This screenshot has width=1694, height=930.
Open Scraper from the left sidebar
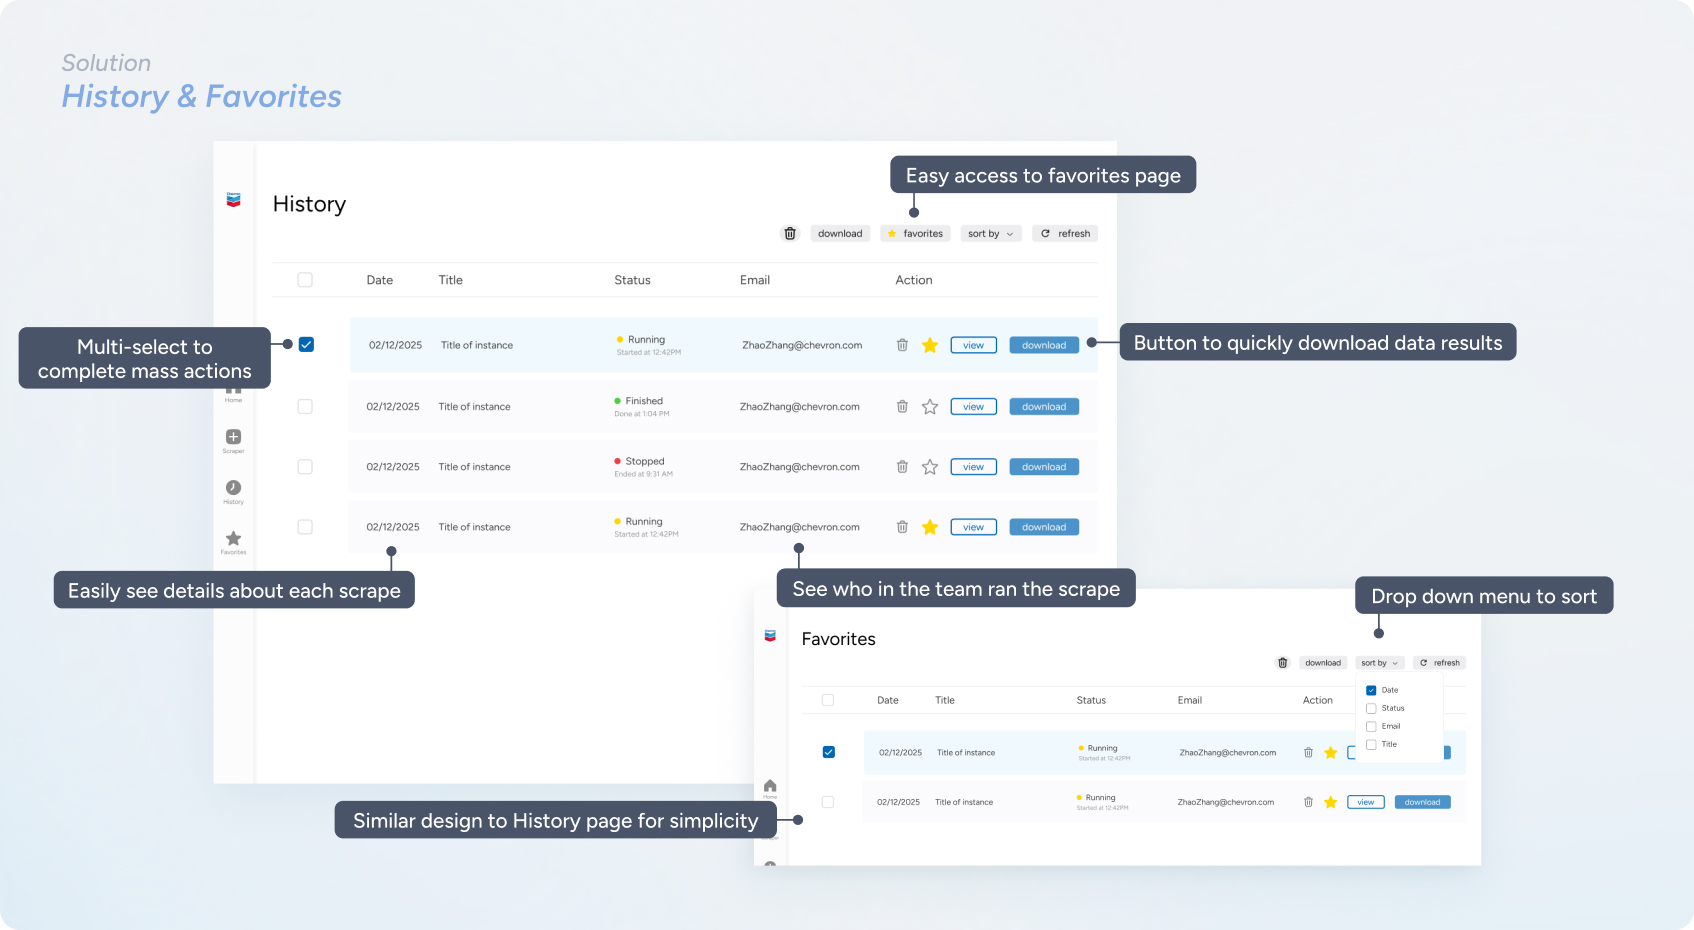point(233,438)
